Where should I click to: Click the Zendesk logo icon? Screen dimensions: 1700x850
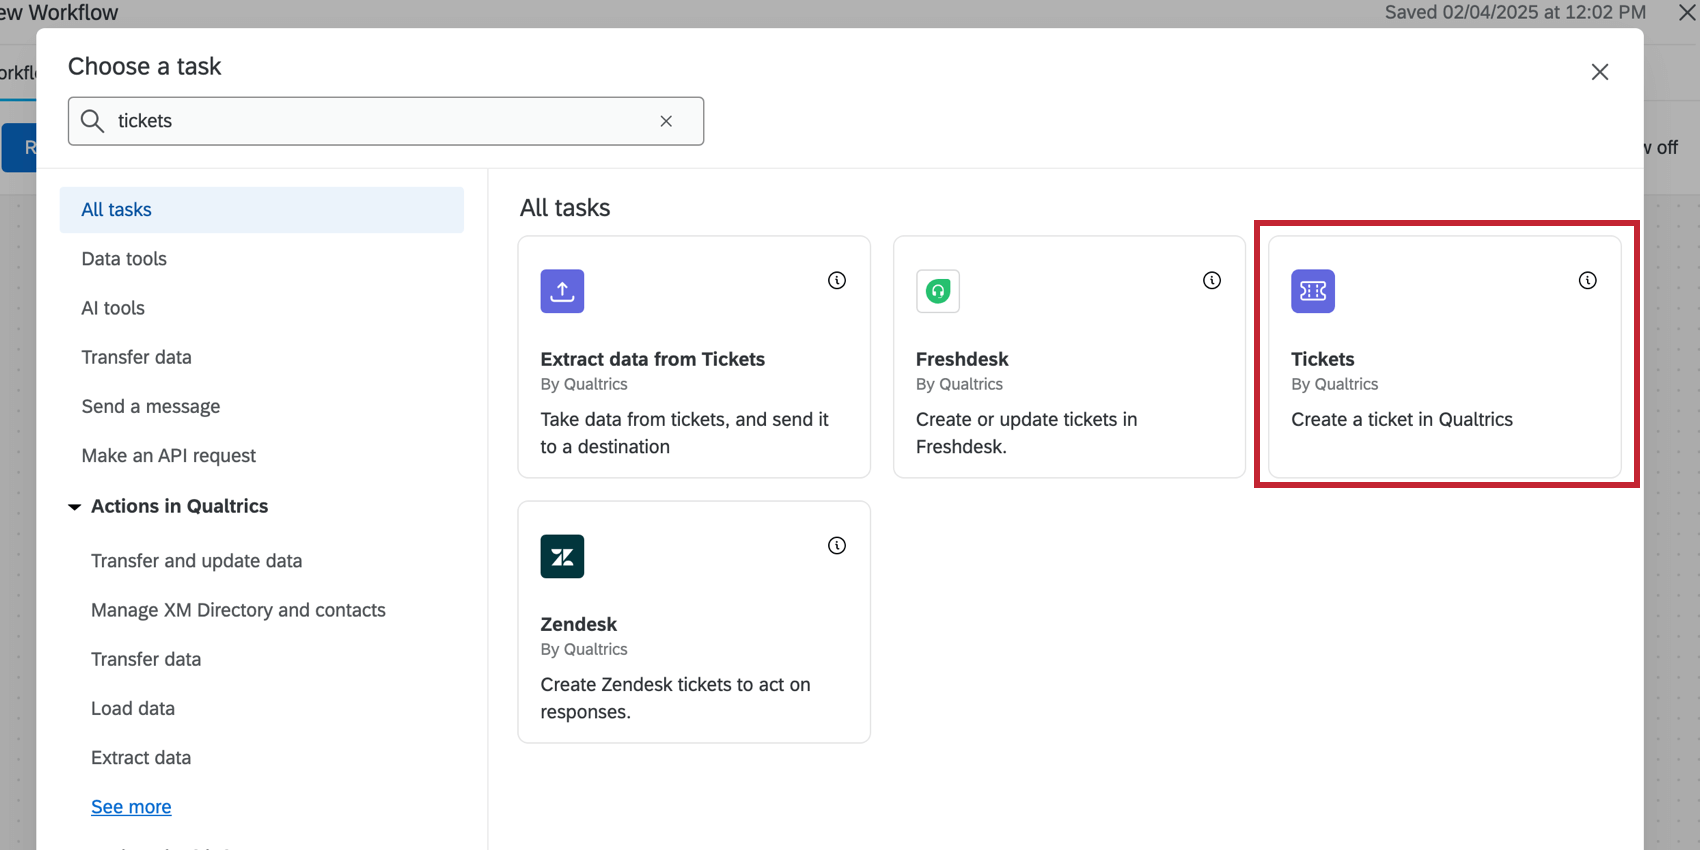tap(562, 556)
